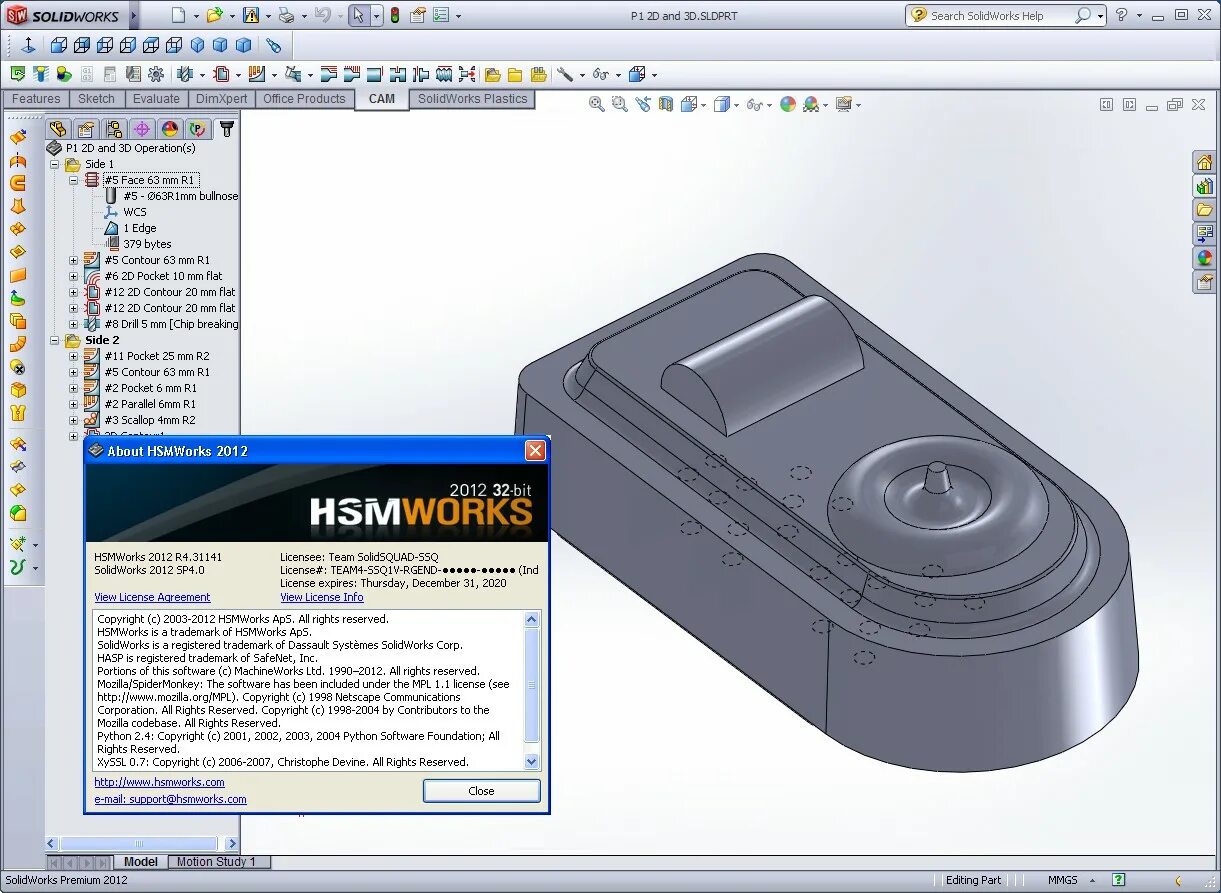Switch to the Motion Study 1 tab
The width and height of the screenshot is (1221, 893).
tap(219, 861)
